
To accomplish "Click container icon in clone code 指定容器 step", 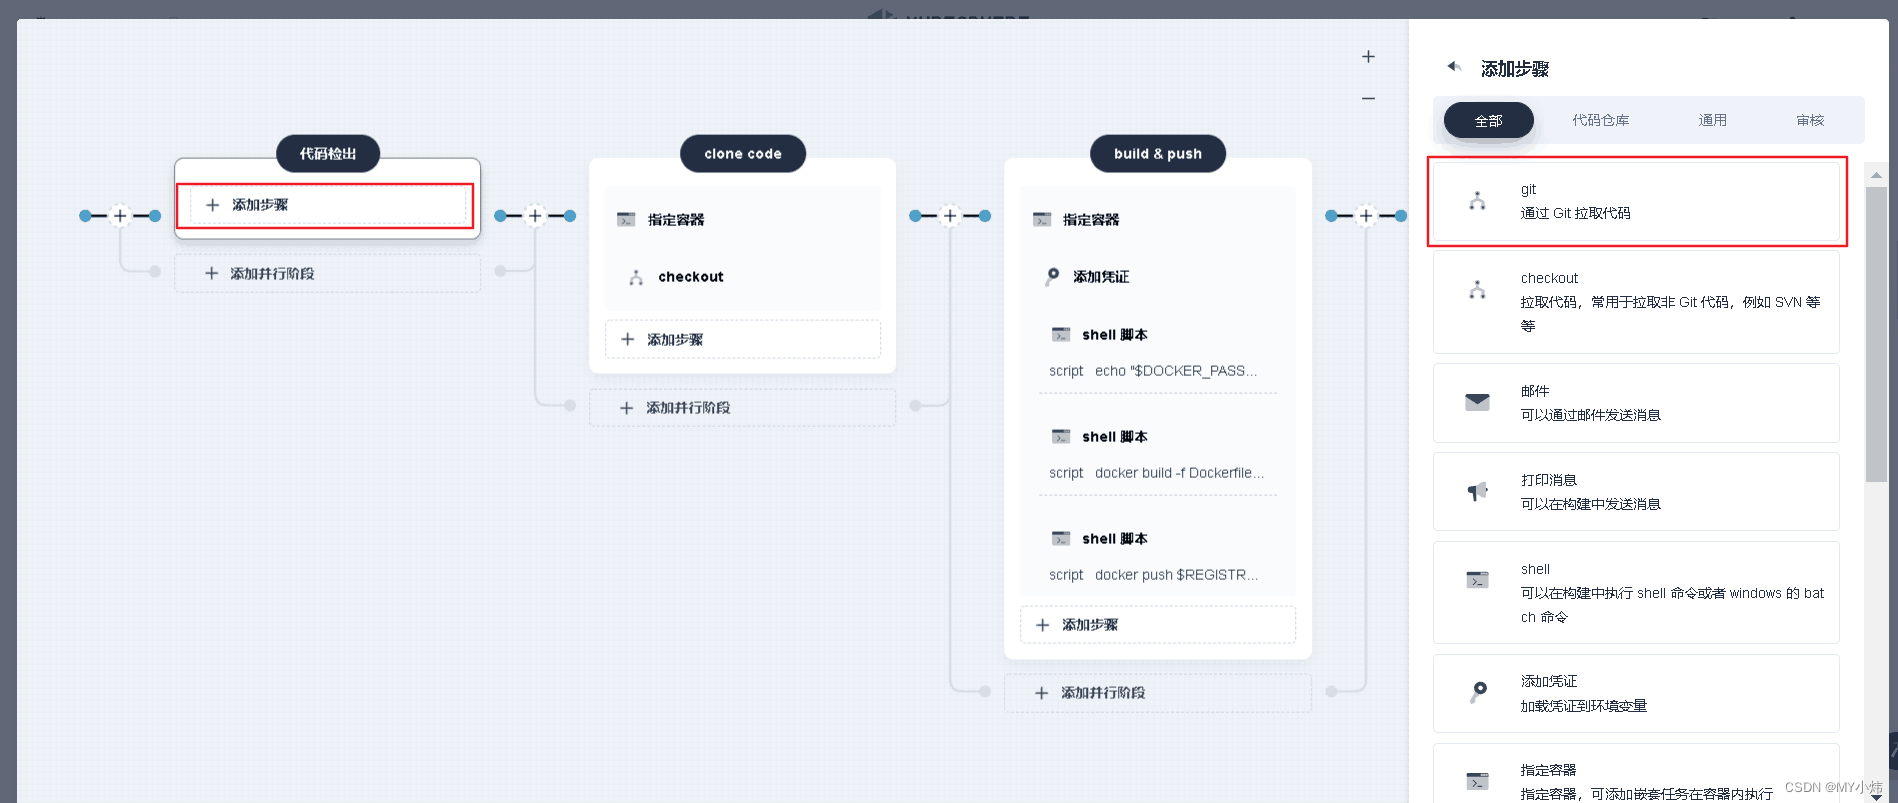I will (x=627, y=219).
